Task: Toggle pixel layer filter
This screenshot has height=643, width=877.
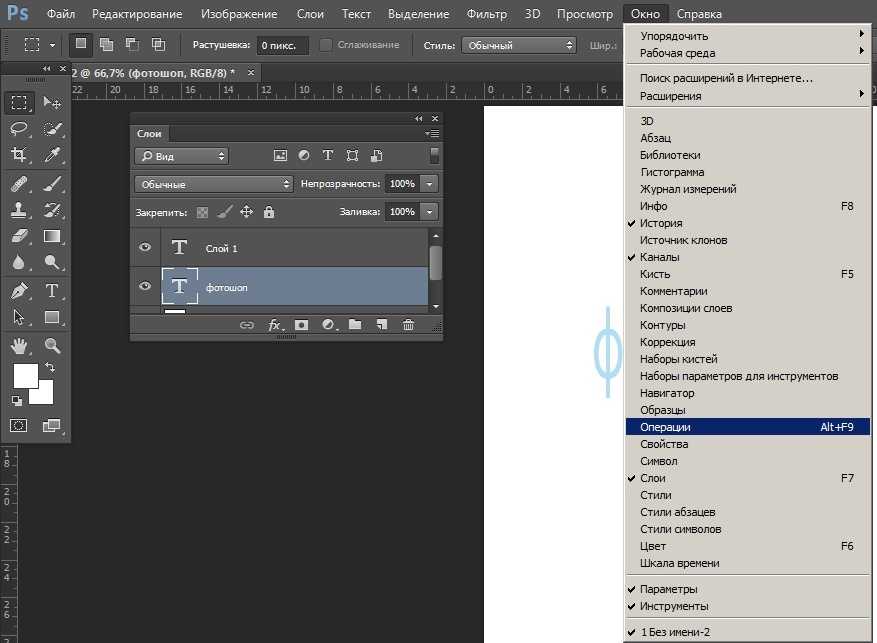Action: [x=280, y=156]
